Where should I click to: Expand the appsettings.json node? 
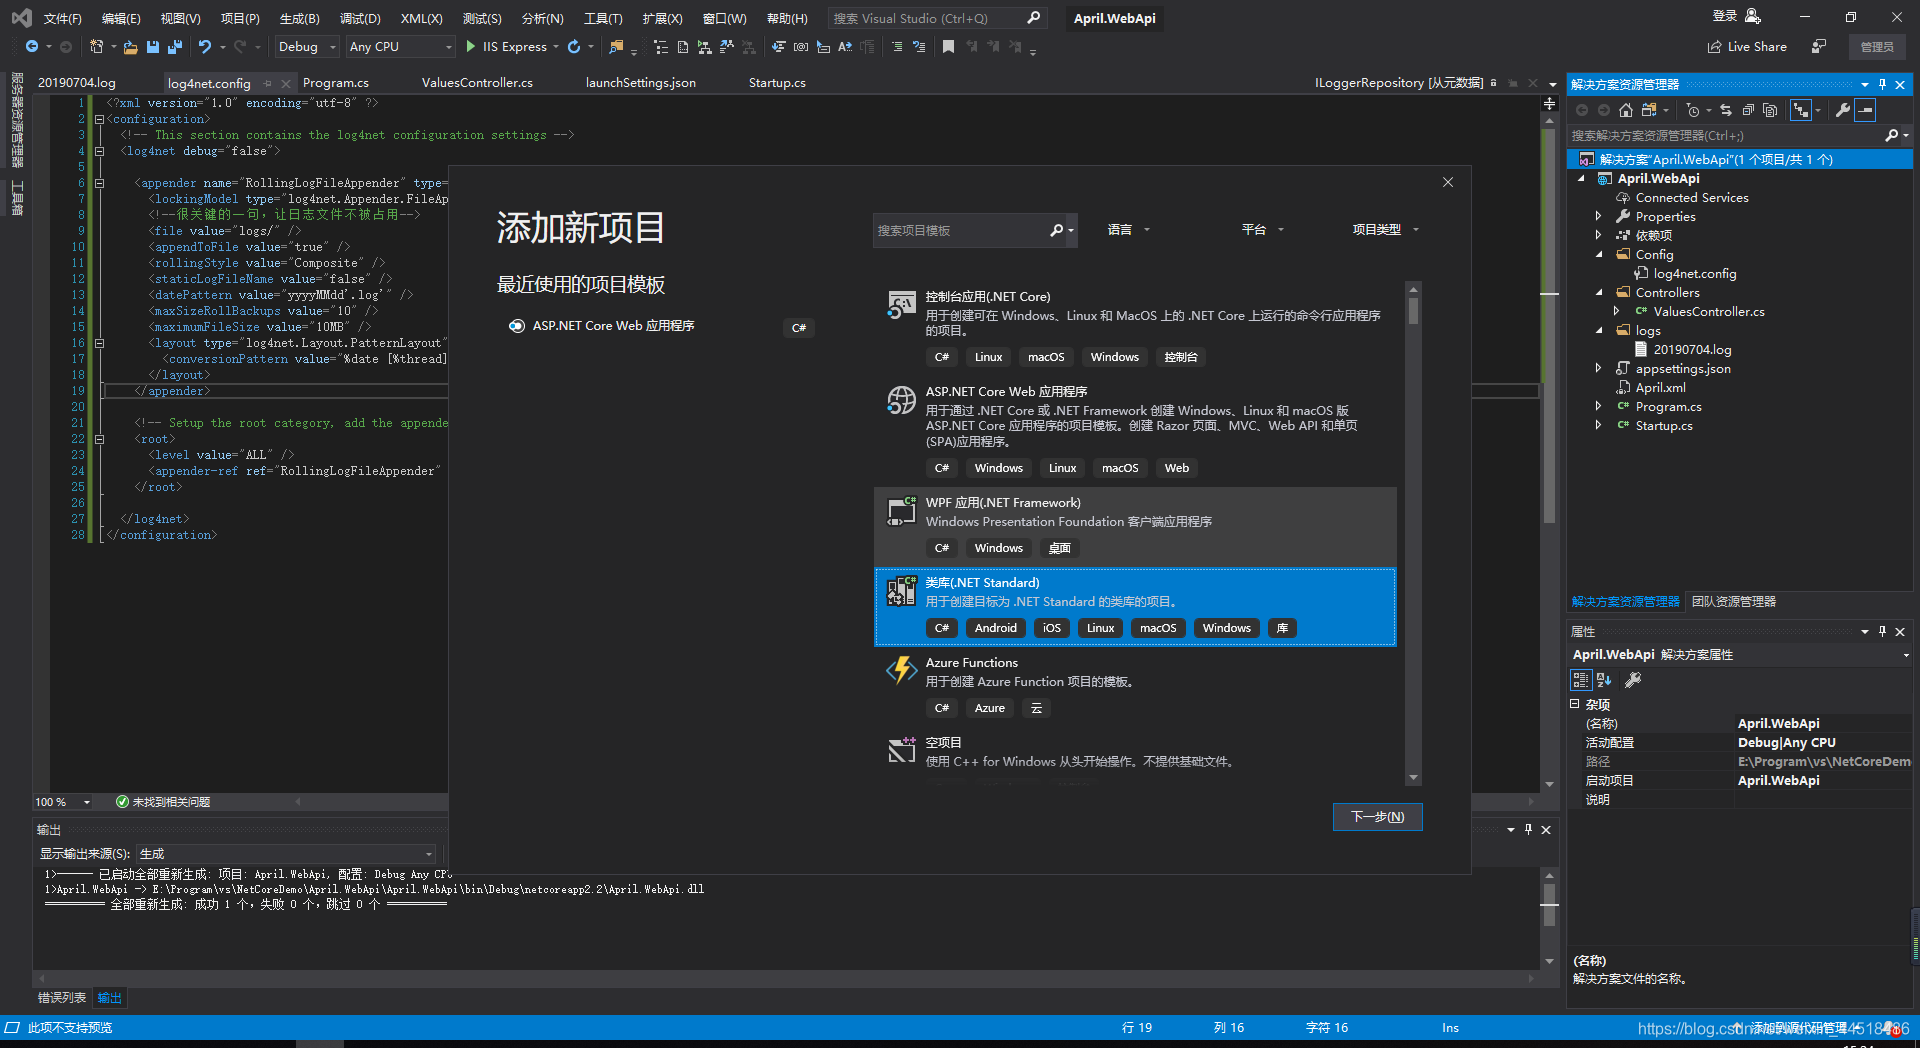pos(1598,368)
